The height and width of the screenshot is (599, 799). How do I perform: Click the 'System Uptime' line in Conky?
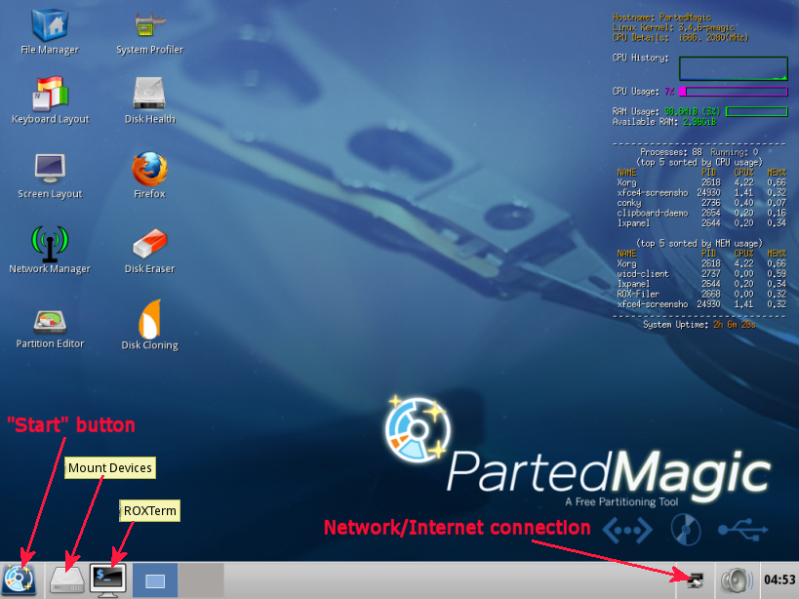tap(699, 324)
